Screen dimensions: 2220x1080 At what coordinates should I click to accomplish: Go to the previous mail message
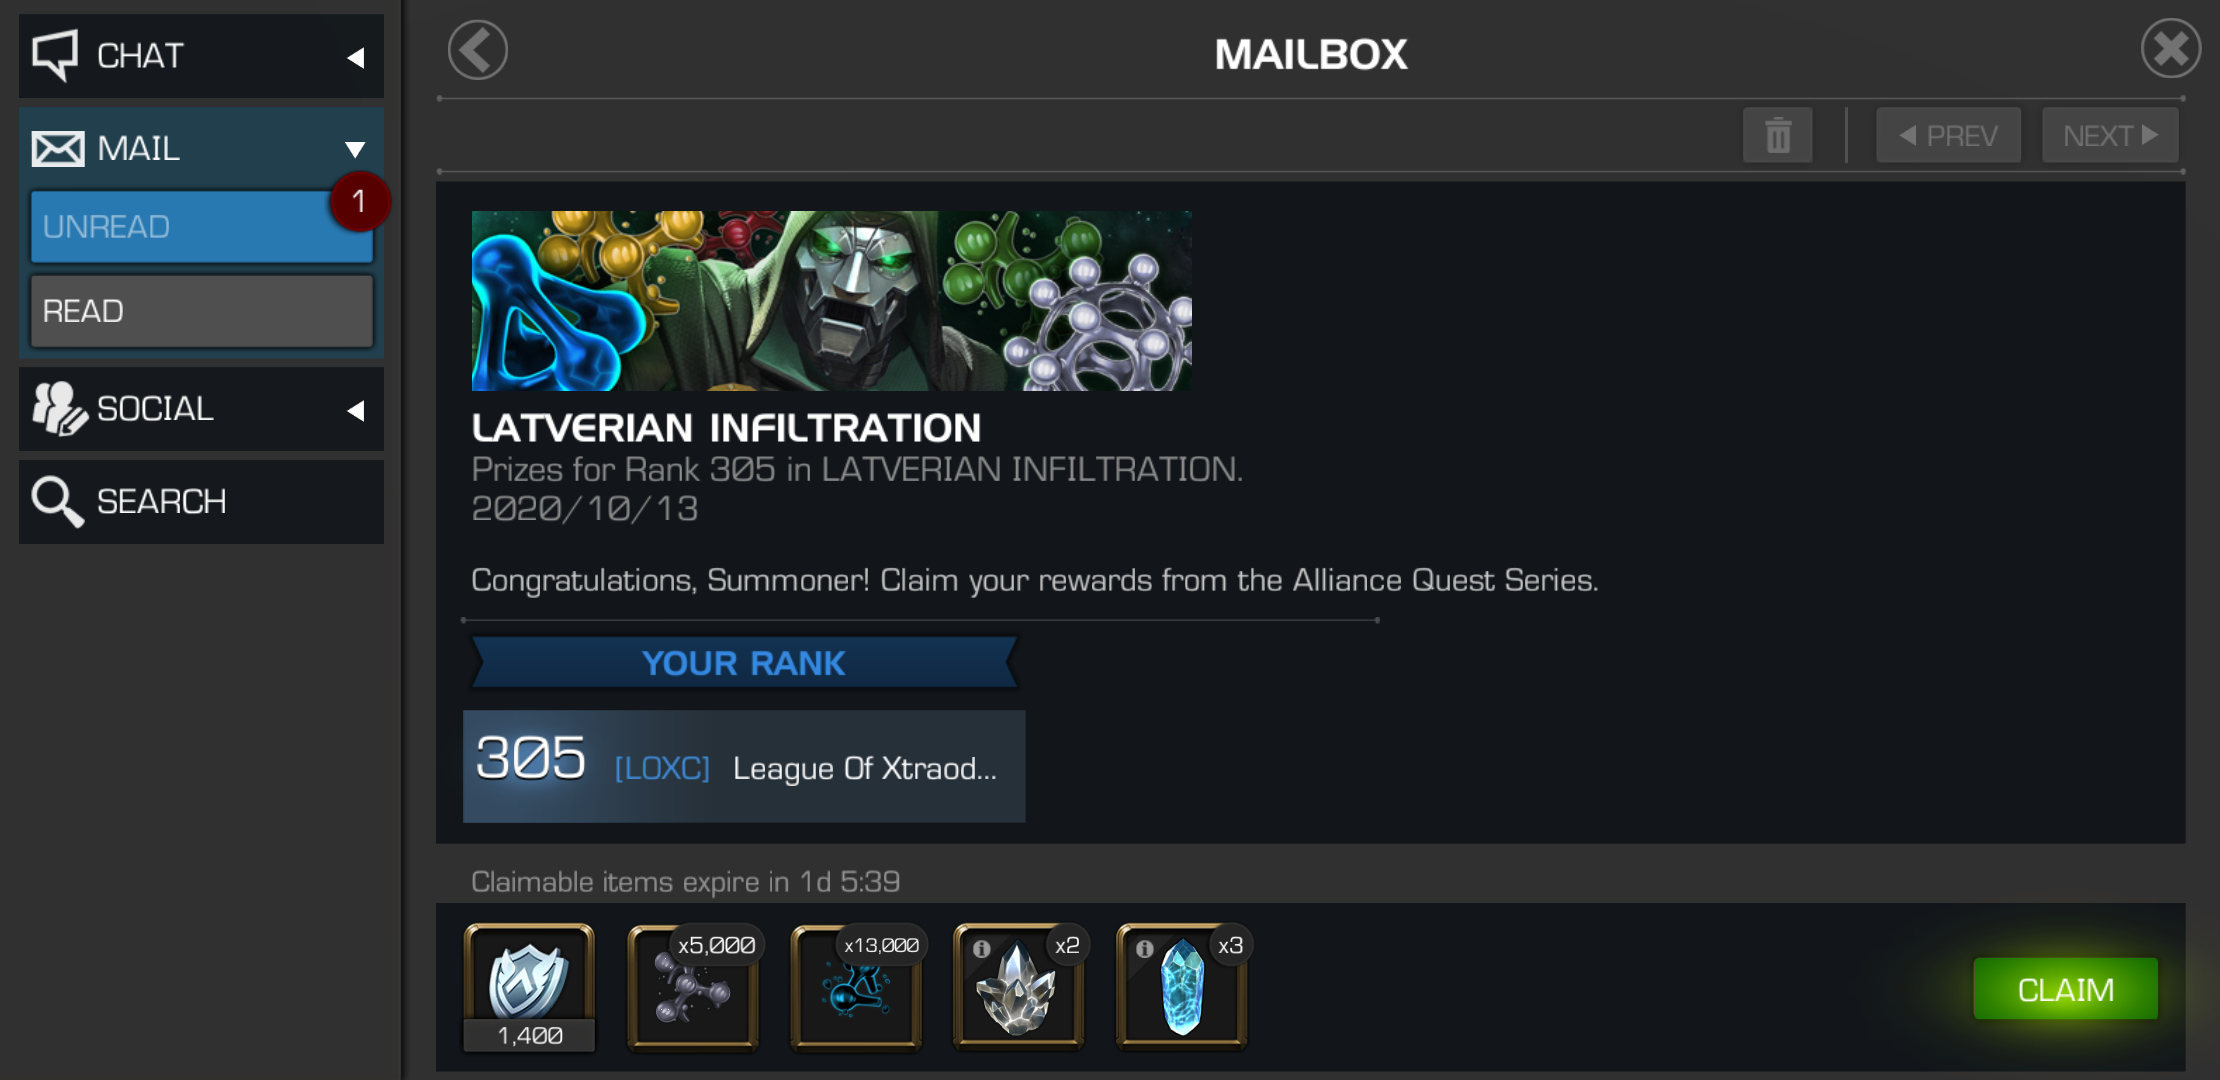[x=1948, y=135]
